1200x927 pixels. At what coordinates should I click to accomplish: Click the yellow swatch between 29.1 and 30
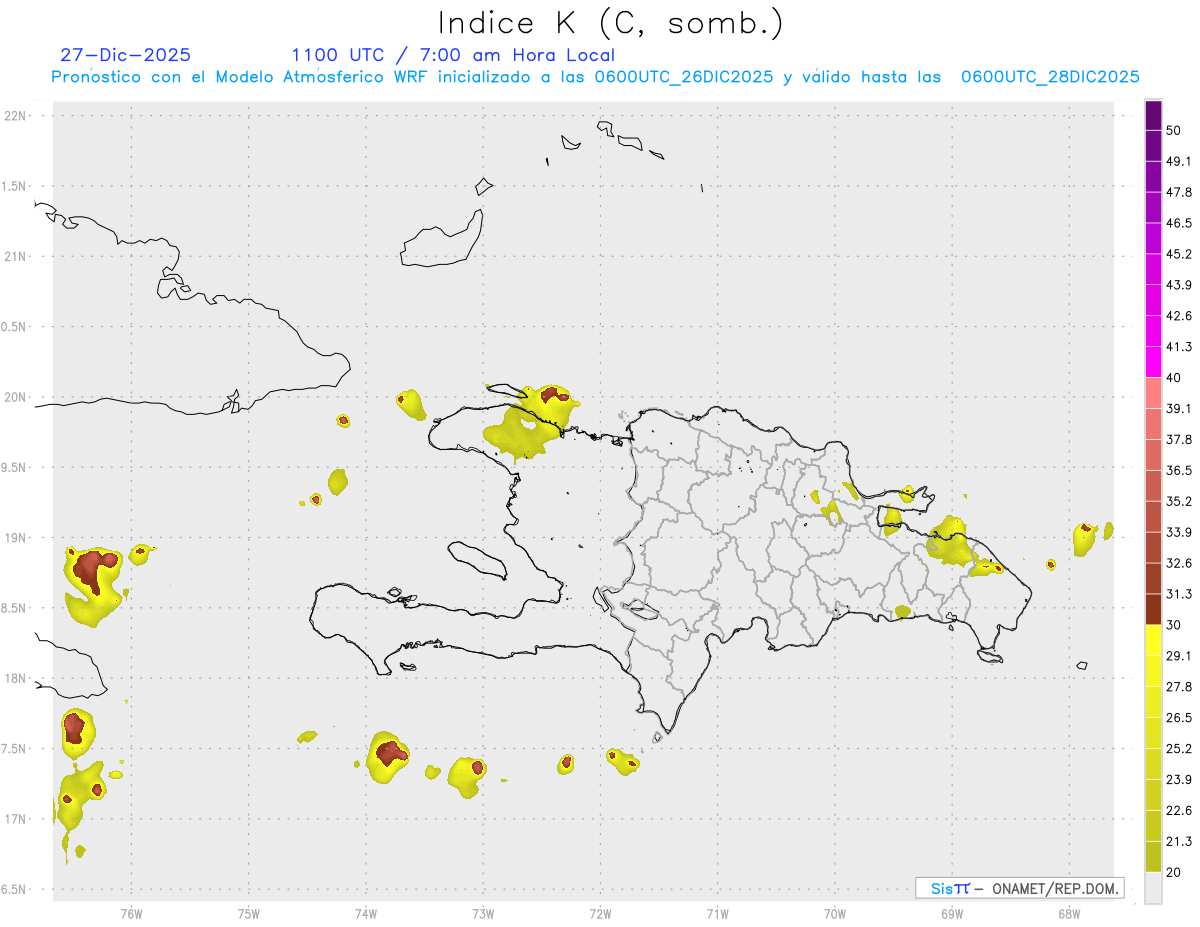pos(1154,640)
